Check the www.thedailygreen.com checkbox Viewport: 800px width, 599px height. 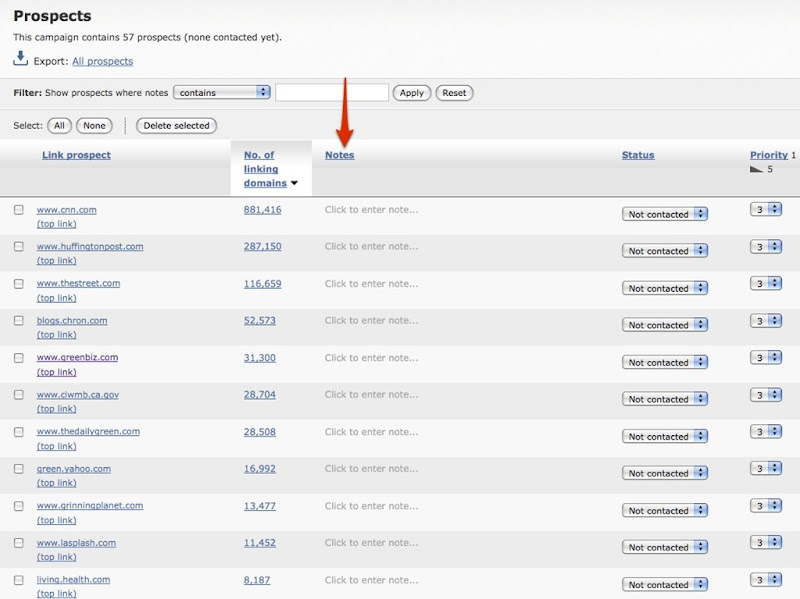point(19,432)
